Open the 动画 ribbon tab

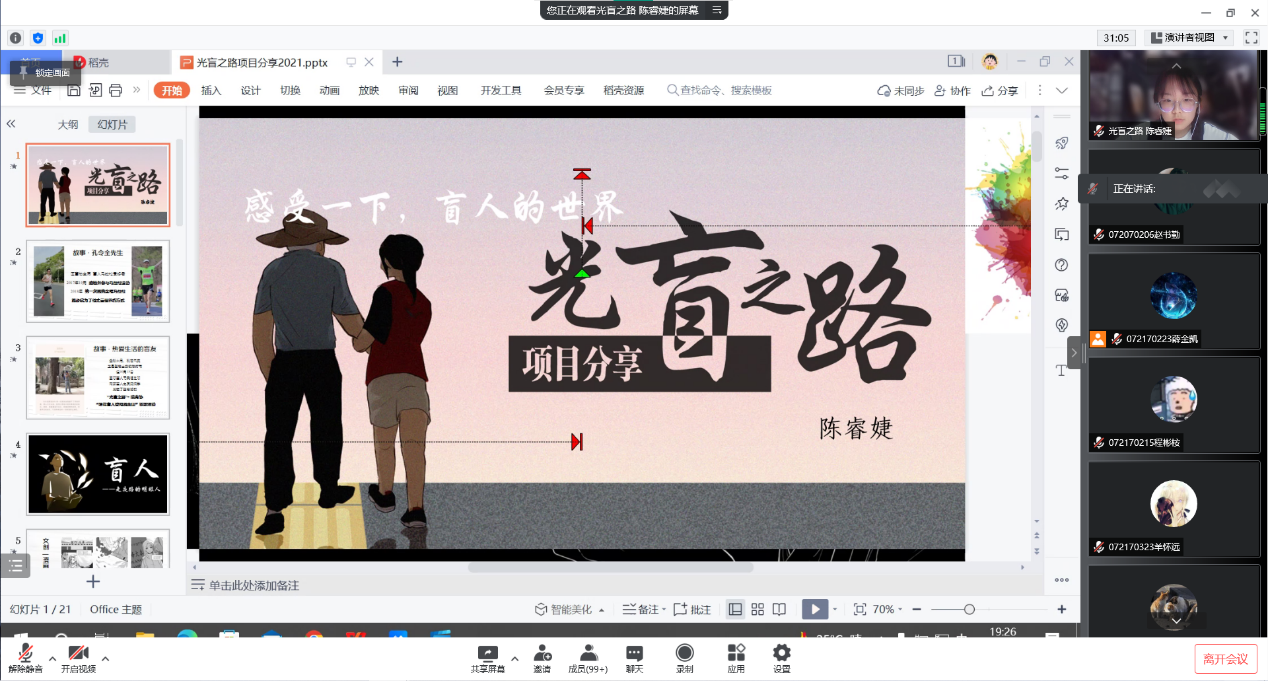(x=329, y=90)
